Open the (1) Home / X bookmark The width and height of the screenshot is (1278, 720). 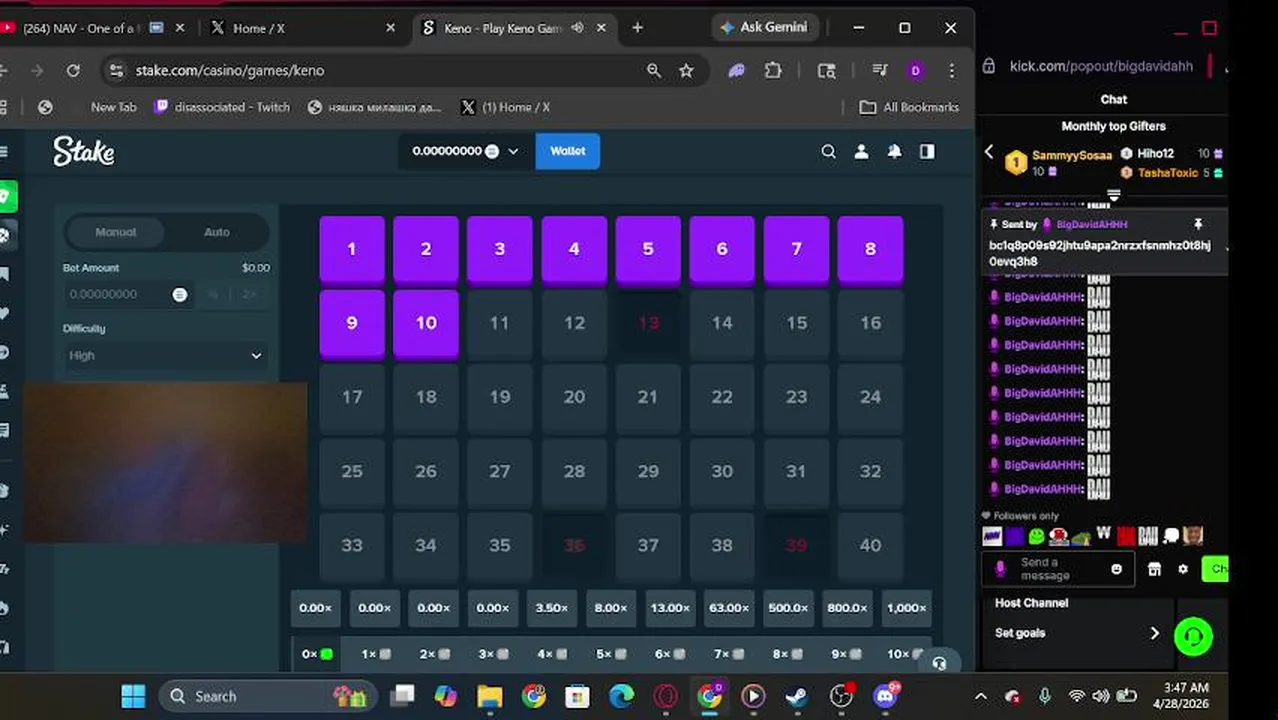coord(505,107)
